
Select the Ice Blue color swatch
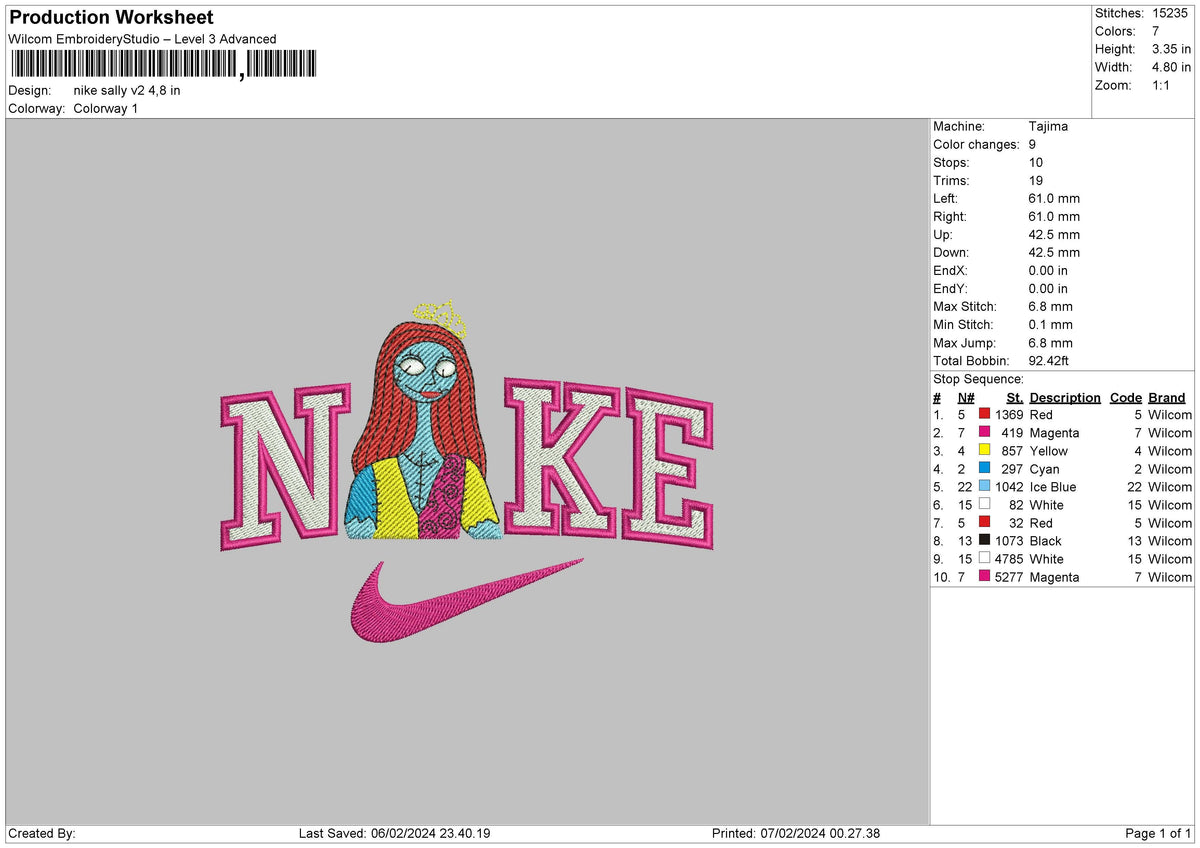click(x=984, y=486)
